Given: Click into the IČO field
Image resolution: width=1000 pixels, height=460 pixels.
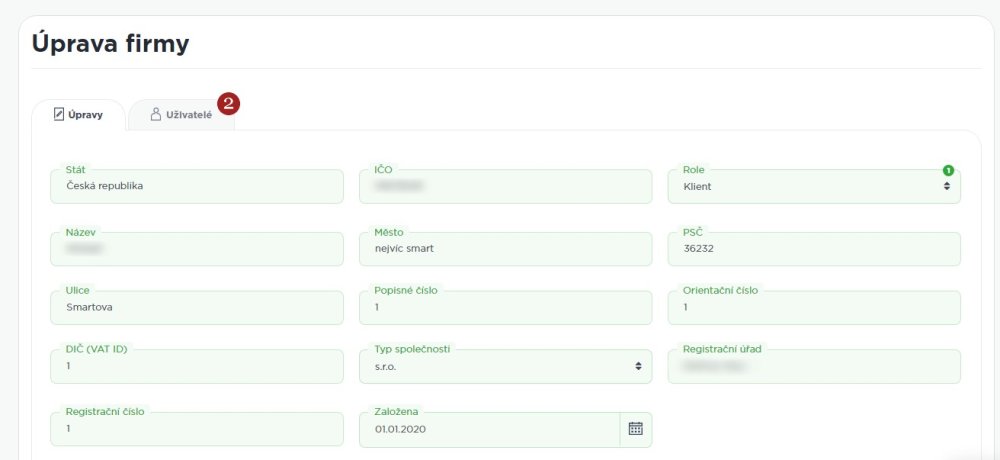Looking at the screenshot, I should (505, 186).
